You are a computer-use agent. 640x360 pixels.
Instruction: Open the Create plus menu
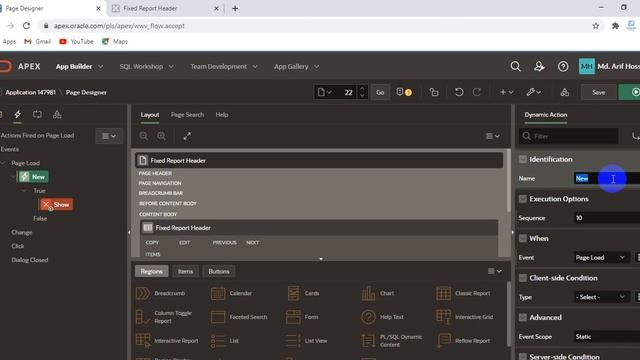click(x=507, y=92)
